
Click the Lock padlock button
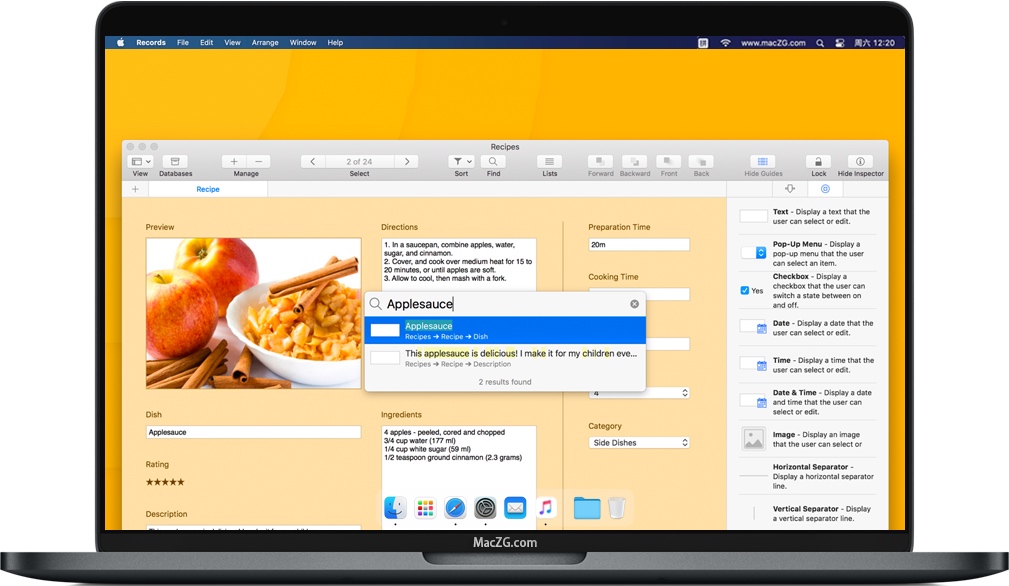(x=819, y=161)
